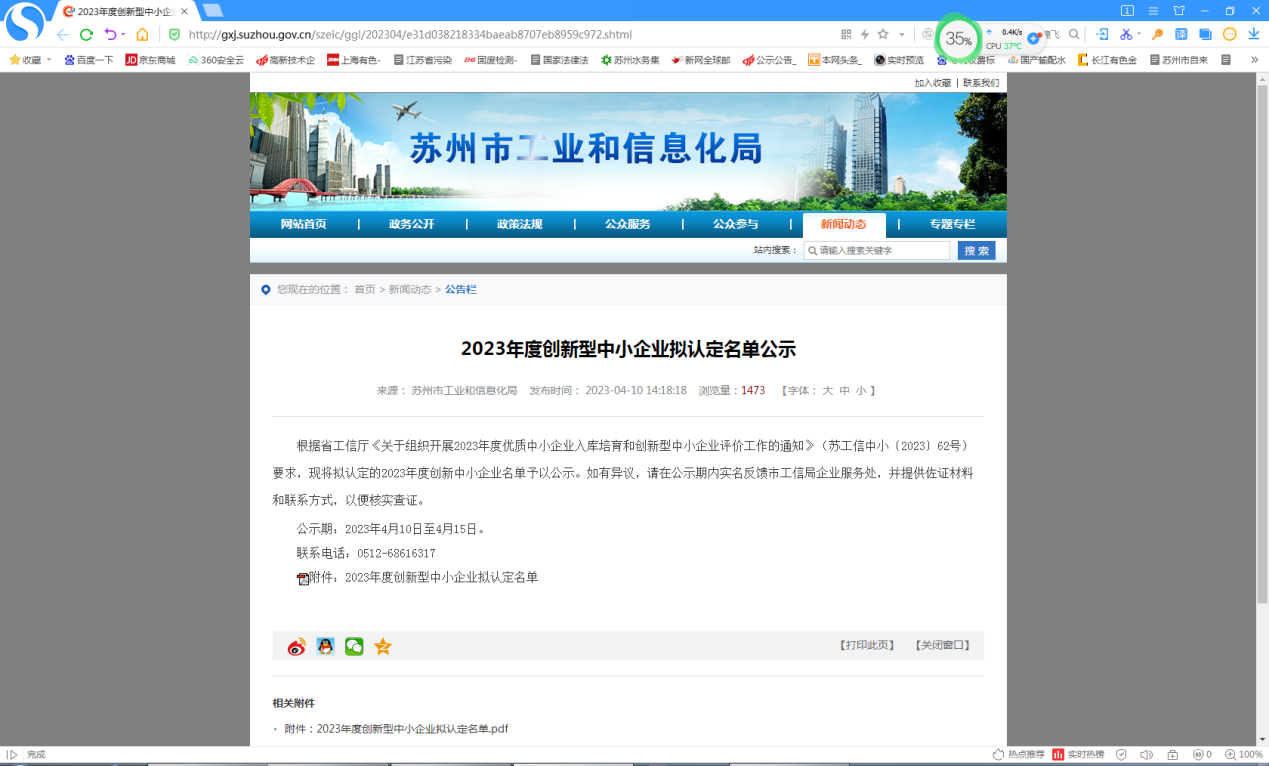The height and width of the screenshot is (766, 1269).
Task: Open the QR code icon in address bar
Action: tap(846, 34)
